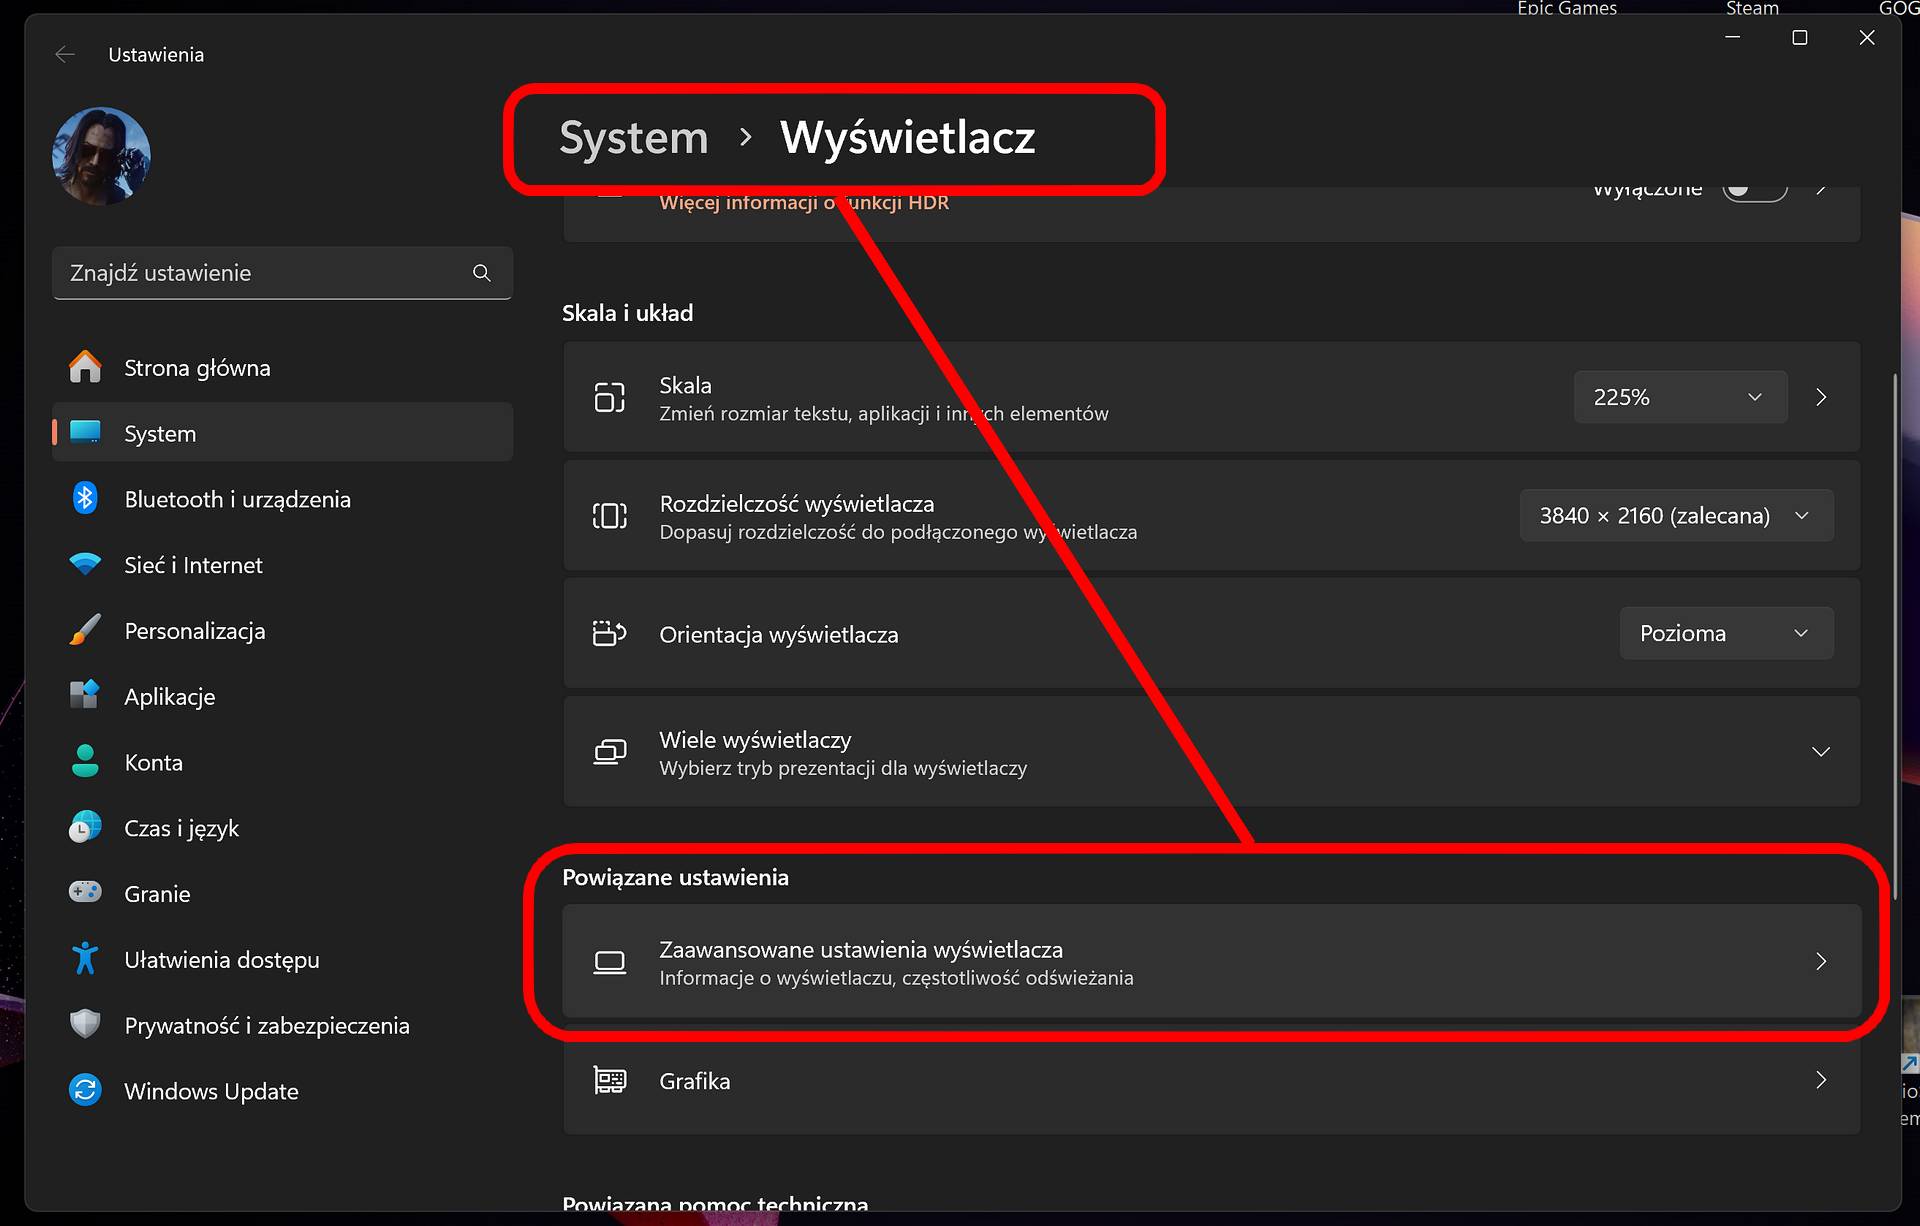1920x1226 pixels.
Task: Open Strona główna home icon
Action: [85, 367]
